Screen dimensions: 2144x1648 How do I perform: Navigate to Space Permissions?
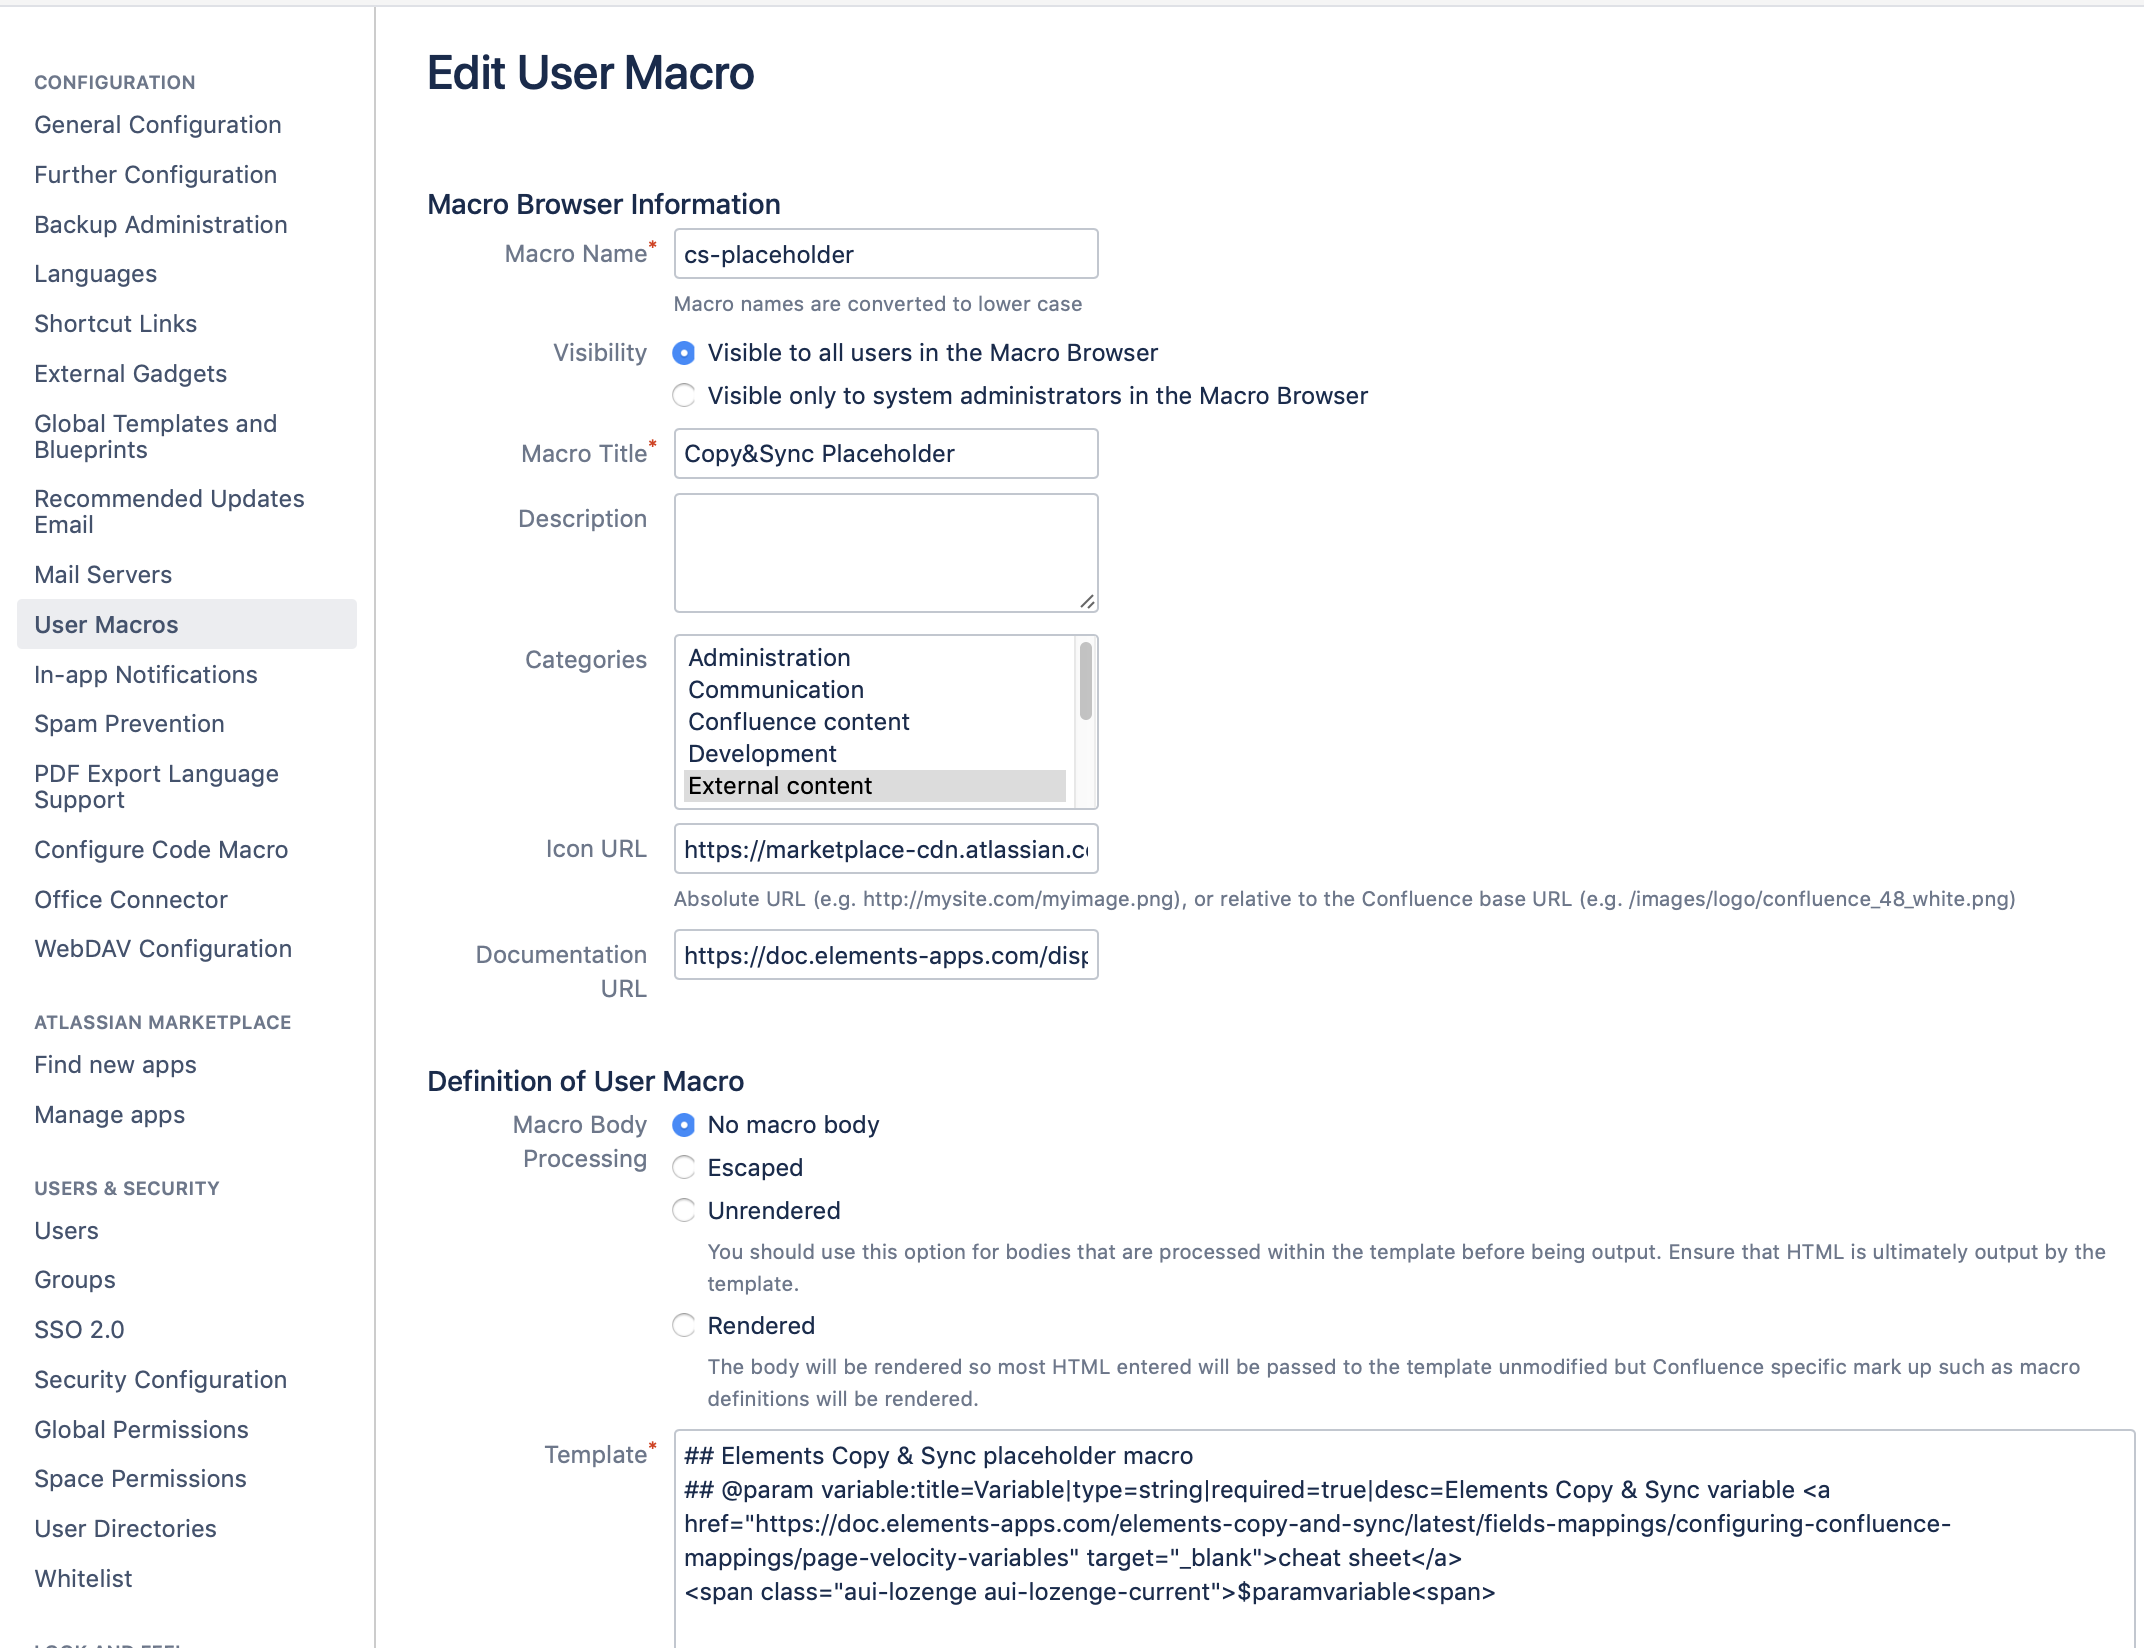tap(140, 1478)
